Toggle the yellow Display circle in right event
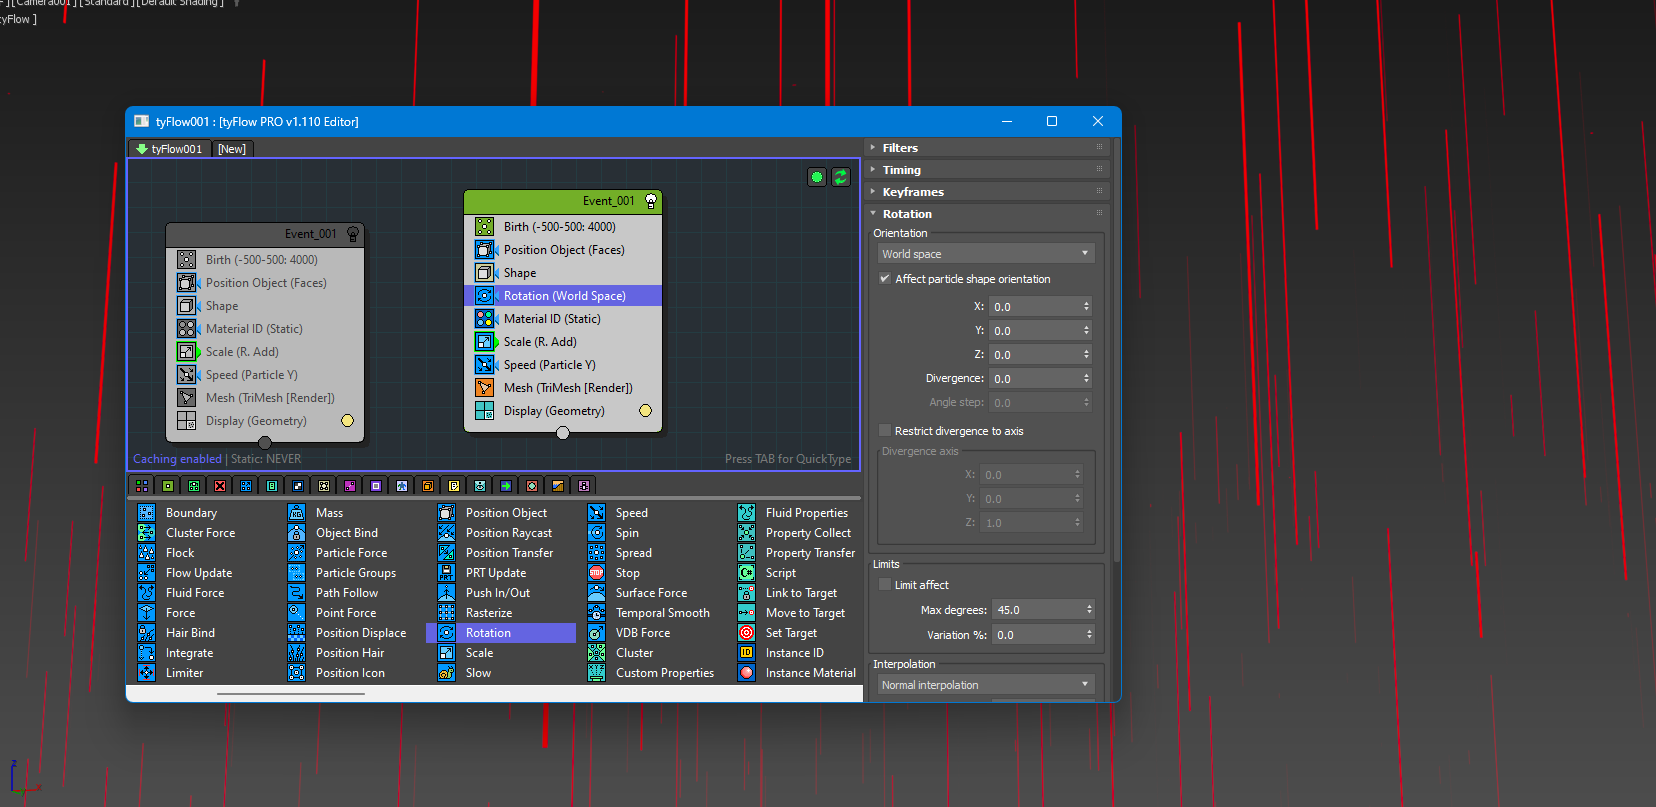 646,411
